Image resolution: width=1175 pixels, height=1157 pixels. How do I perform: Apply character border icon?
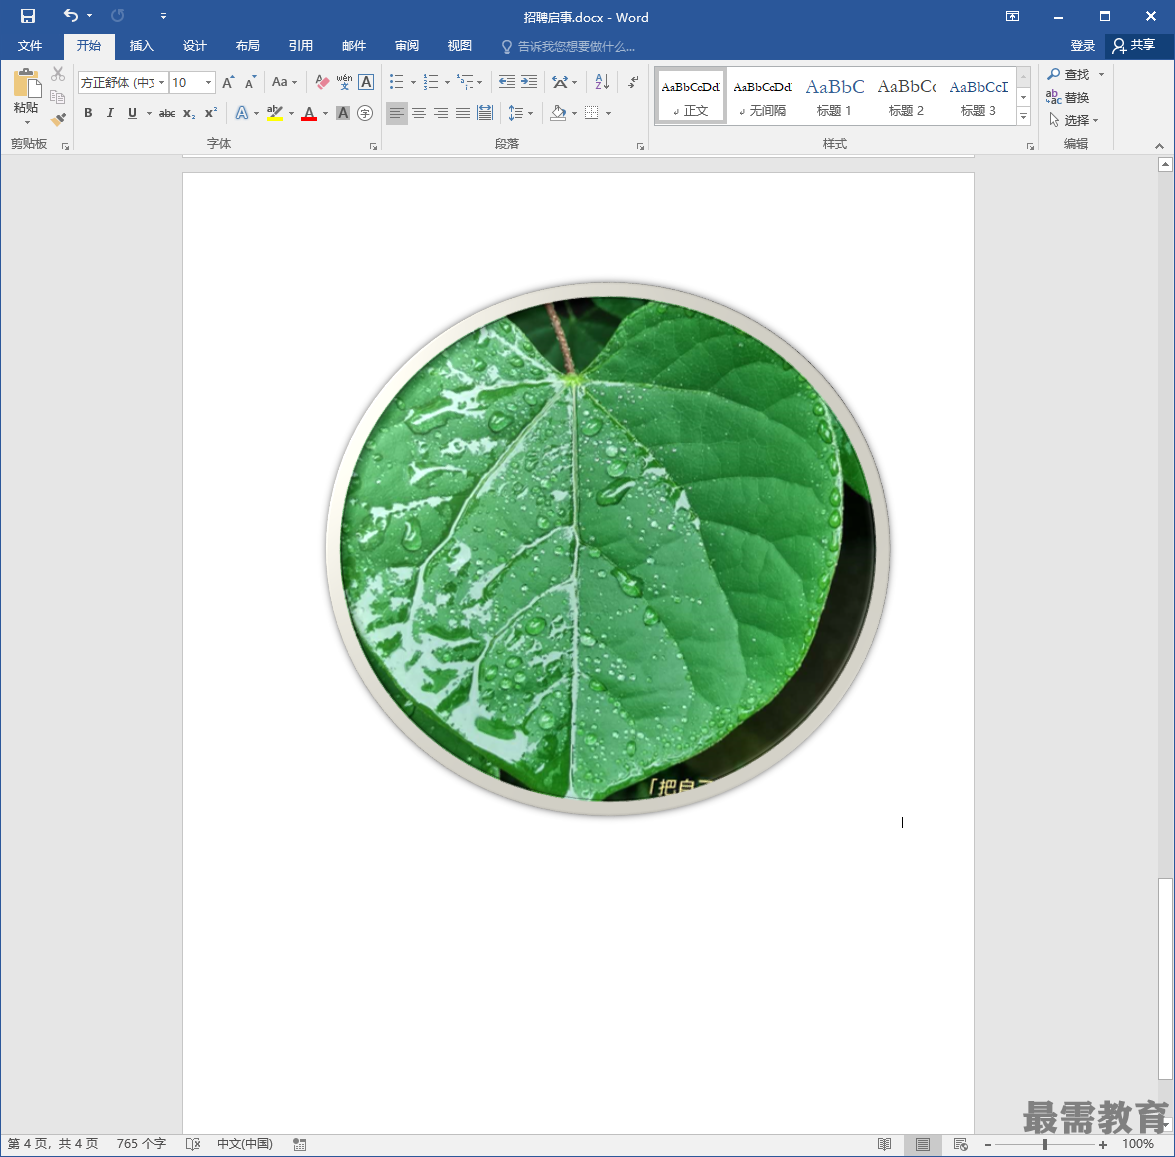coord(366,82)
